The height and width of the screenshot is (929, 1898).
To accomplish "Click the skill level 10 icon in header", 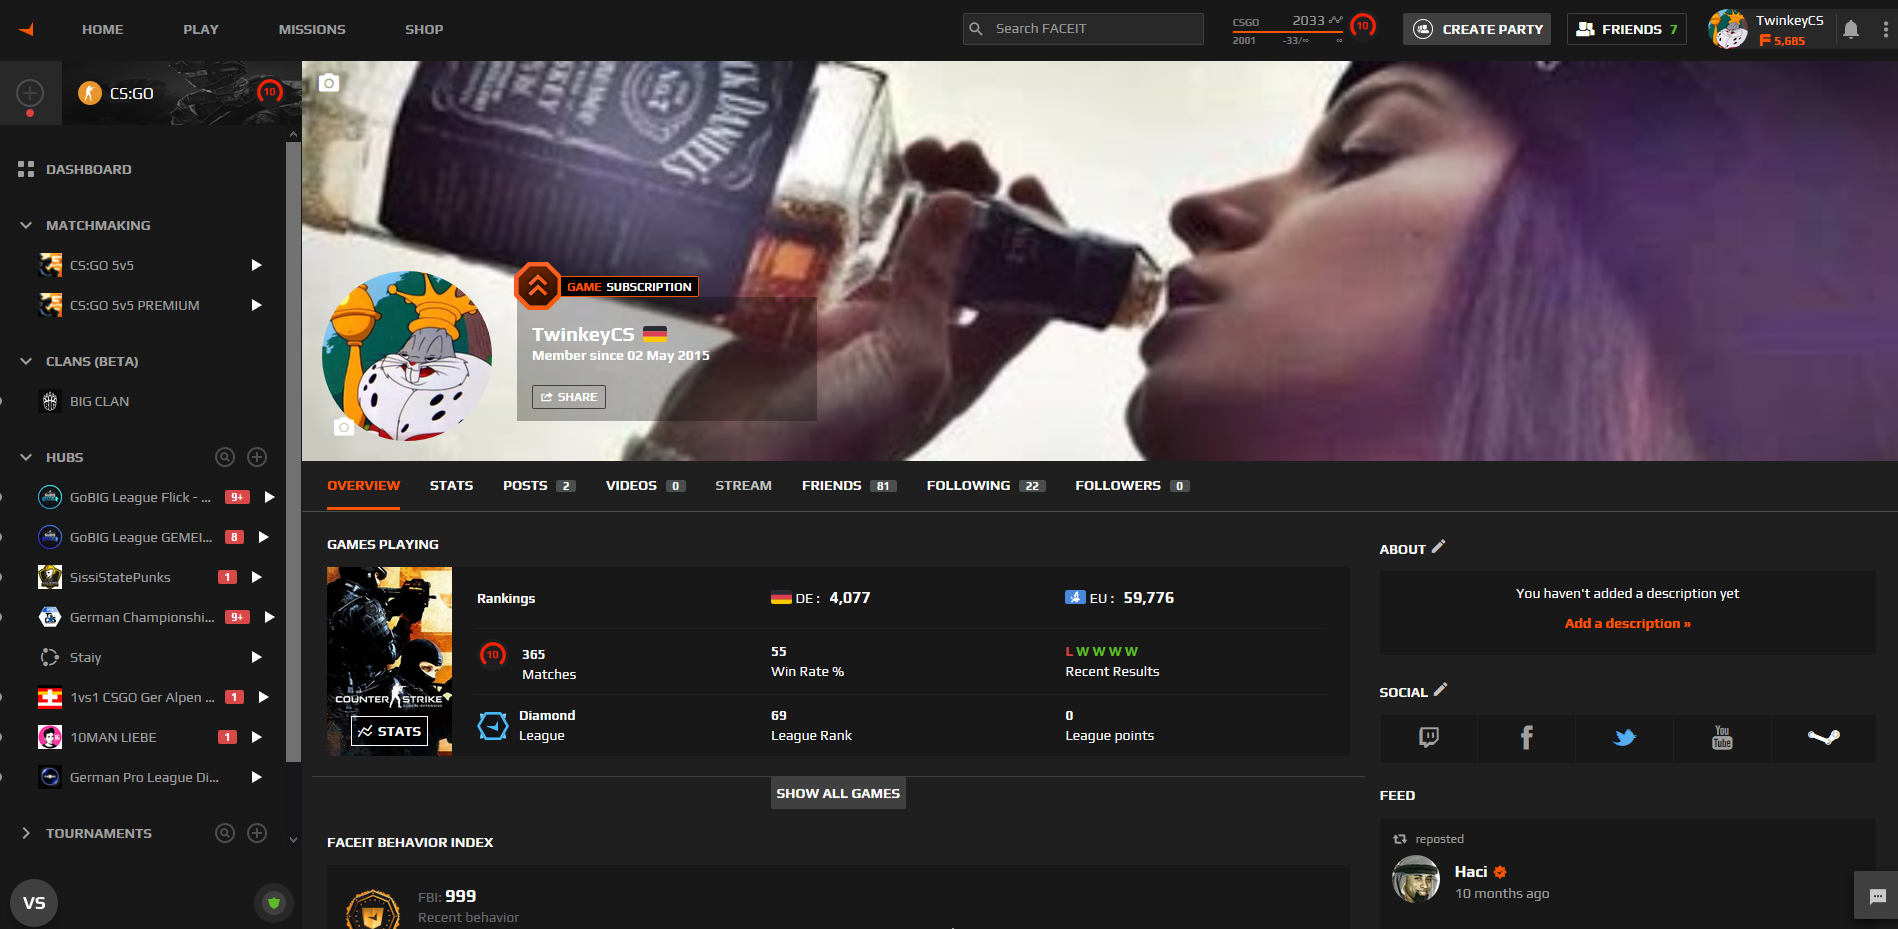I will (x=1363, y=26).
